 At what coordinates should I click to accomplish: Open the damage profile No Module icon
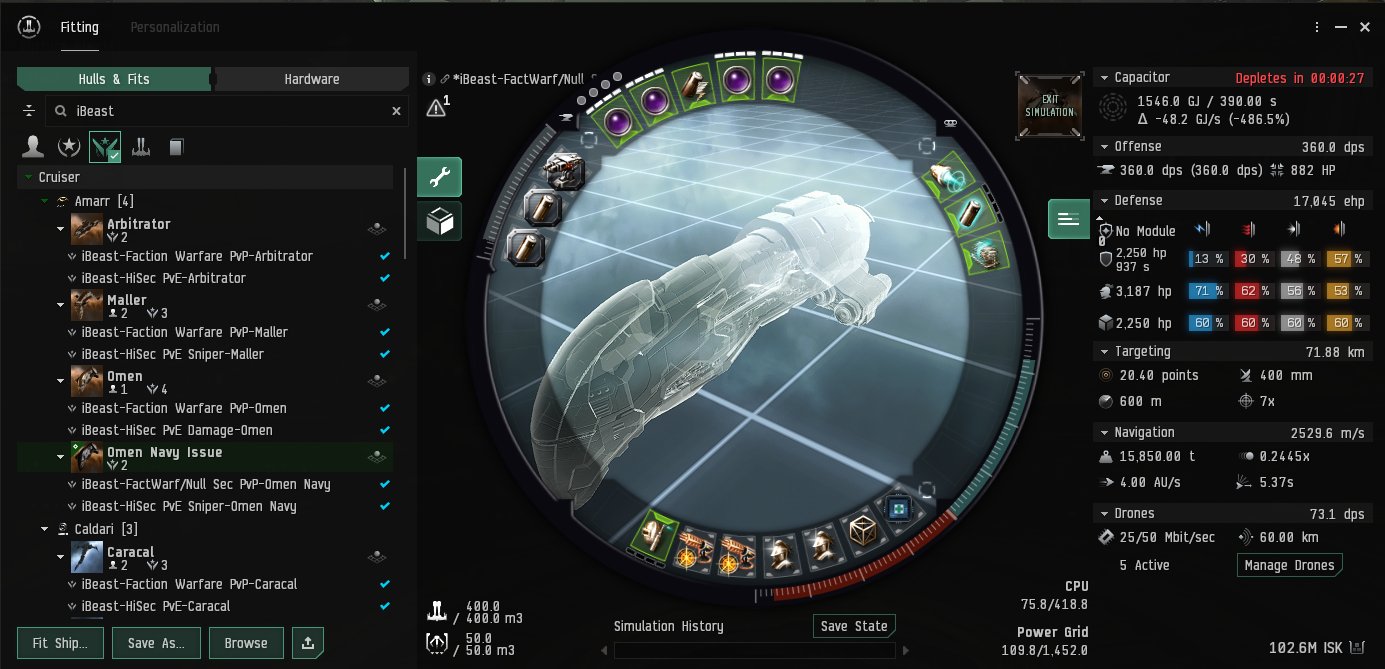[x=1104, y=231]
